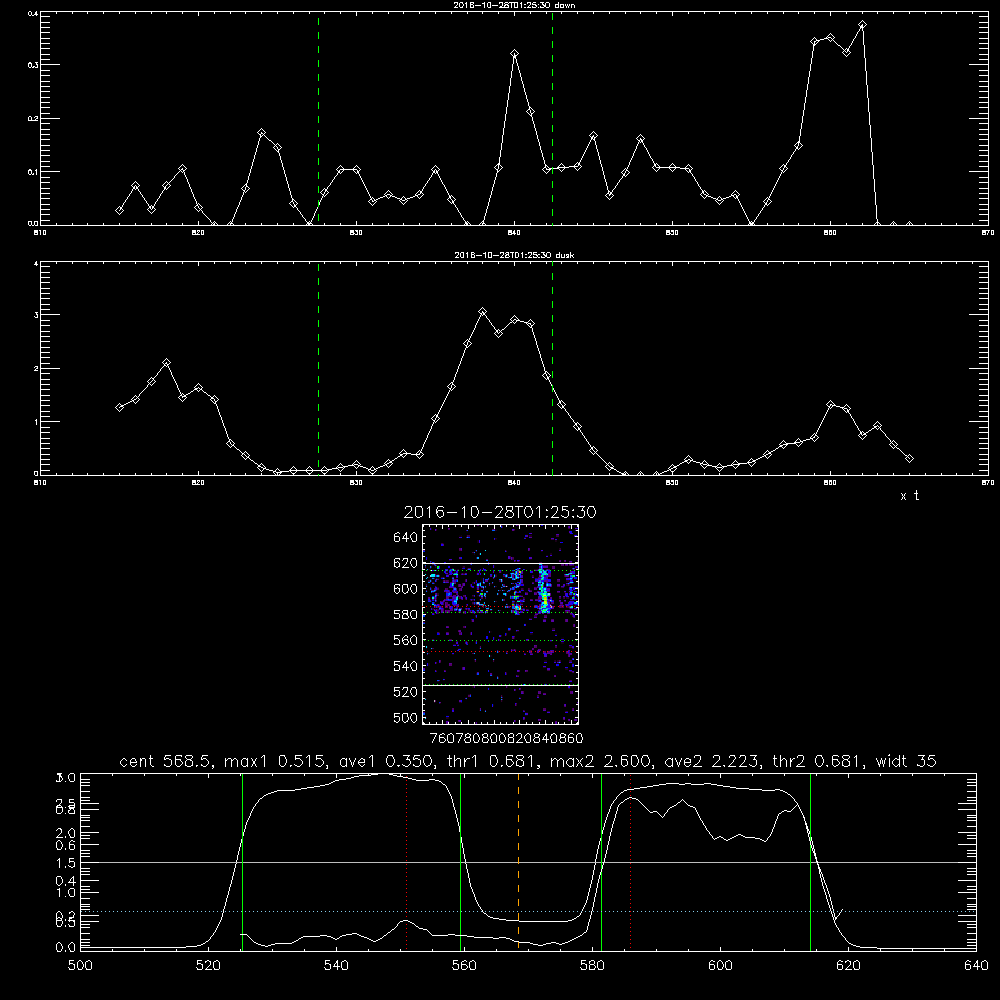Click the '2016-10-28T01:25:30' title above the color image

(x=499, y=512)
